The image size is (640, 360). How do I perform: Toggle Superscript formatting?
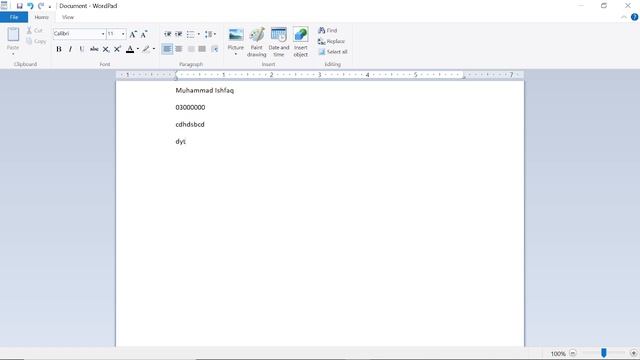click(117, 49)
